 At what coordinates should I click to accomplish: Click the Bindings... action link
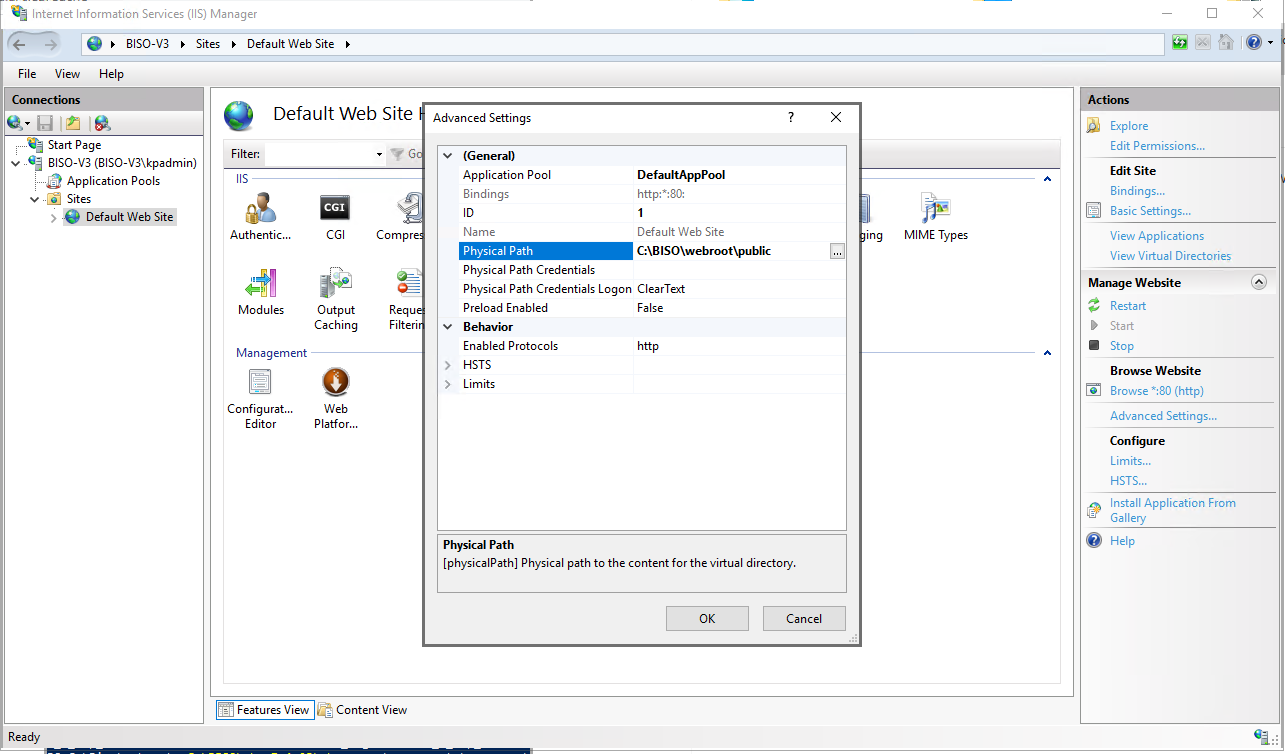tap(1137, 191)
